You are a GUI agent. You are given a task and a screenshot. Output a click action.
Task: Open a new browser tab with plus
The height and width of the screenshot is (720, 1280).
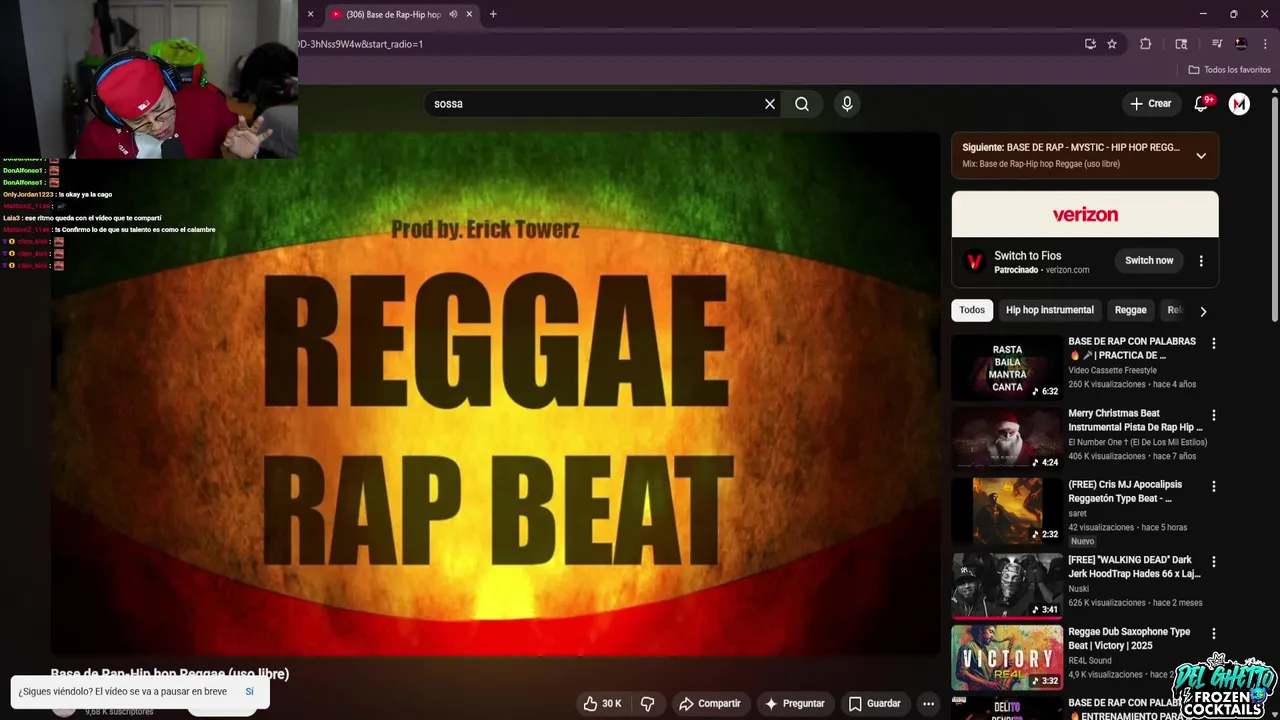pyautogui.click(x=493, y=14)
